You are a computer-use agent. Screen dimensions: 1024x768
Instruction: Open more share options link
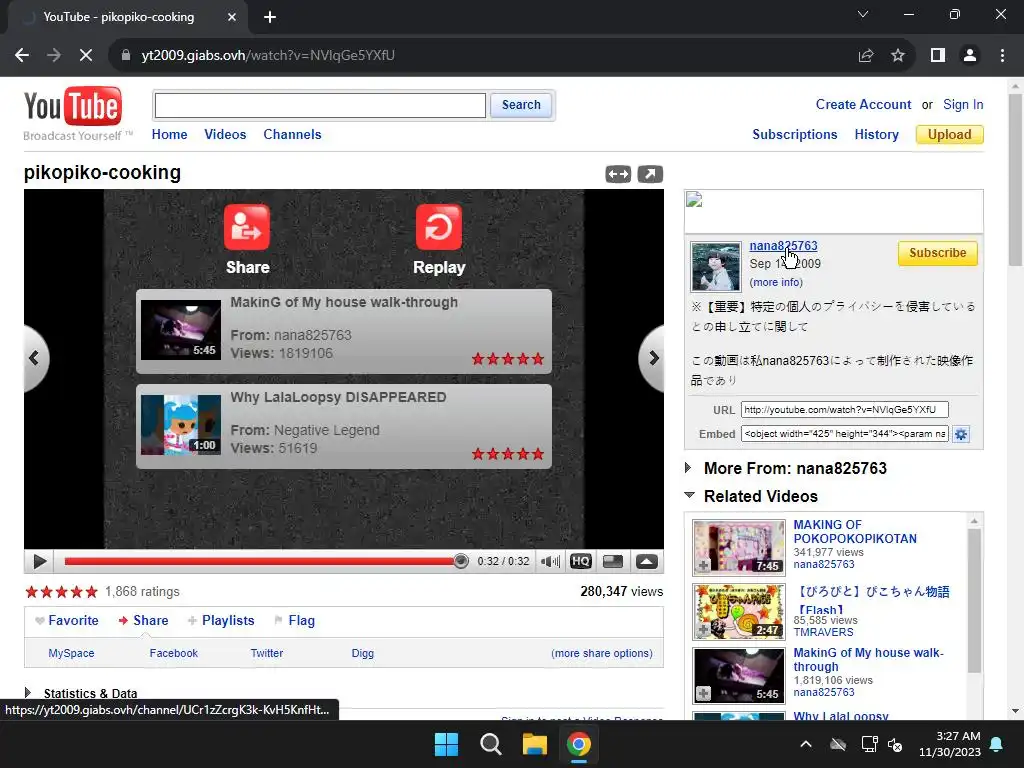(x=601, y=653)
